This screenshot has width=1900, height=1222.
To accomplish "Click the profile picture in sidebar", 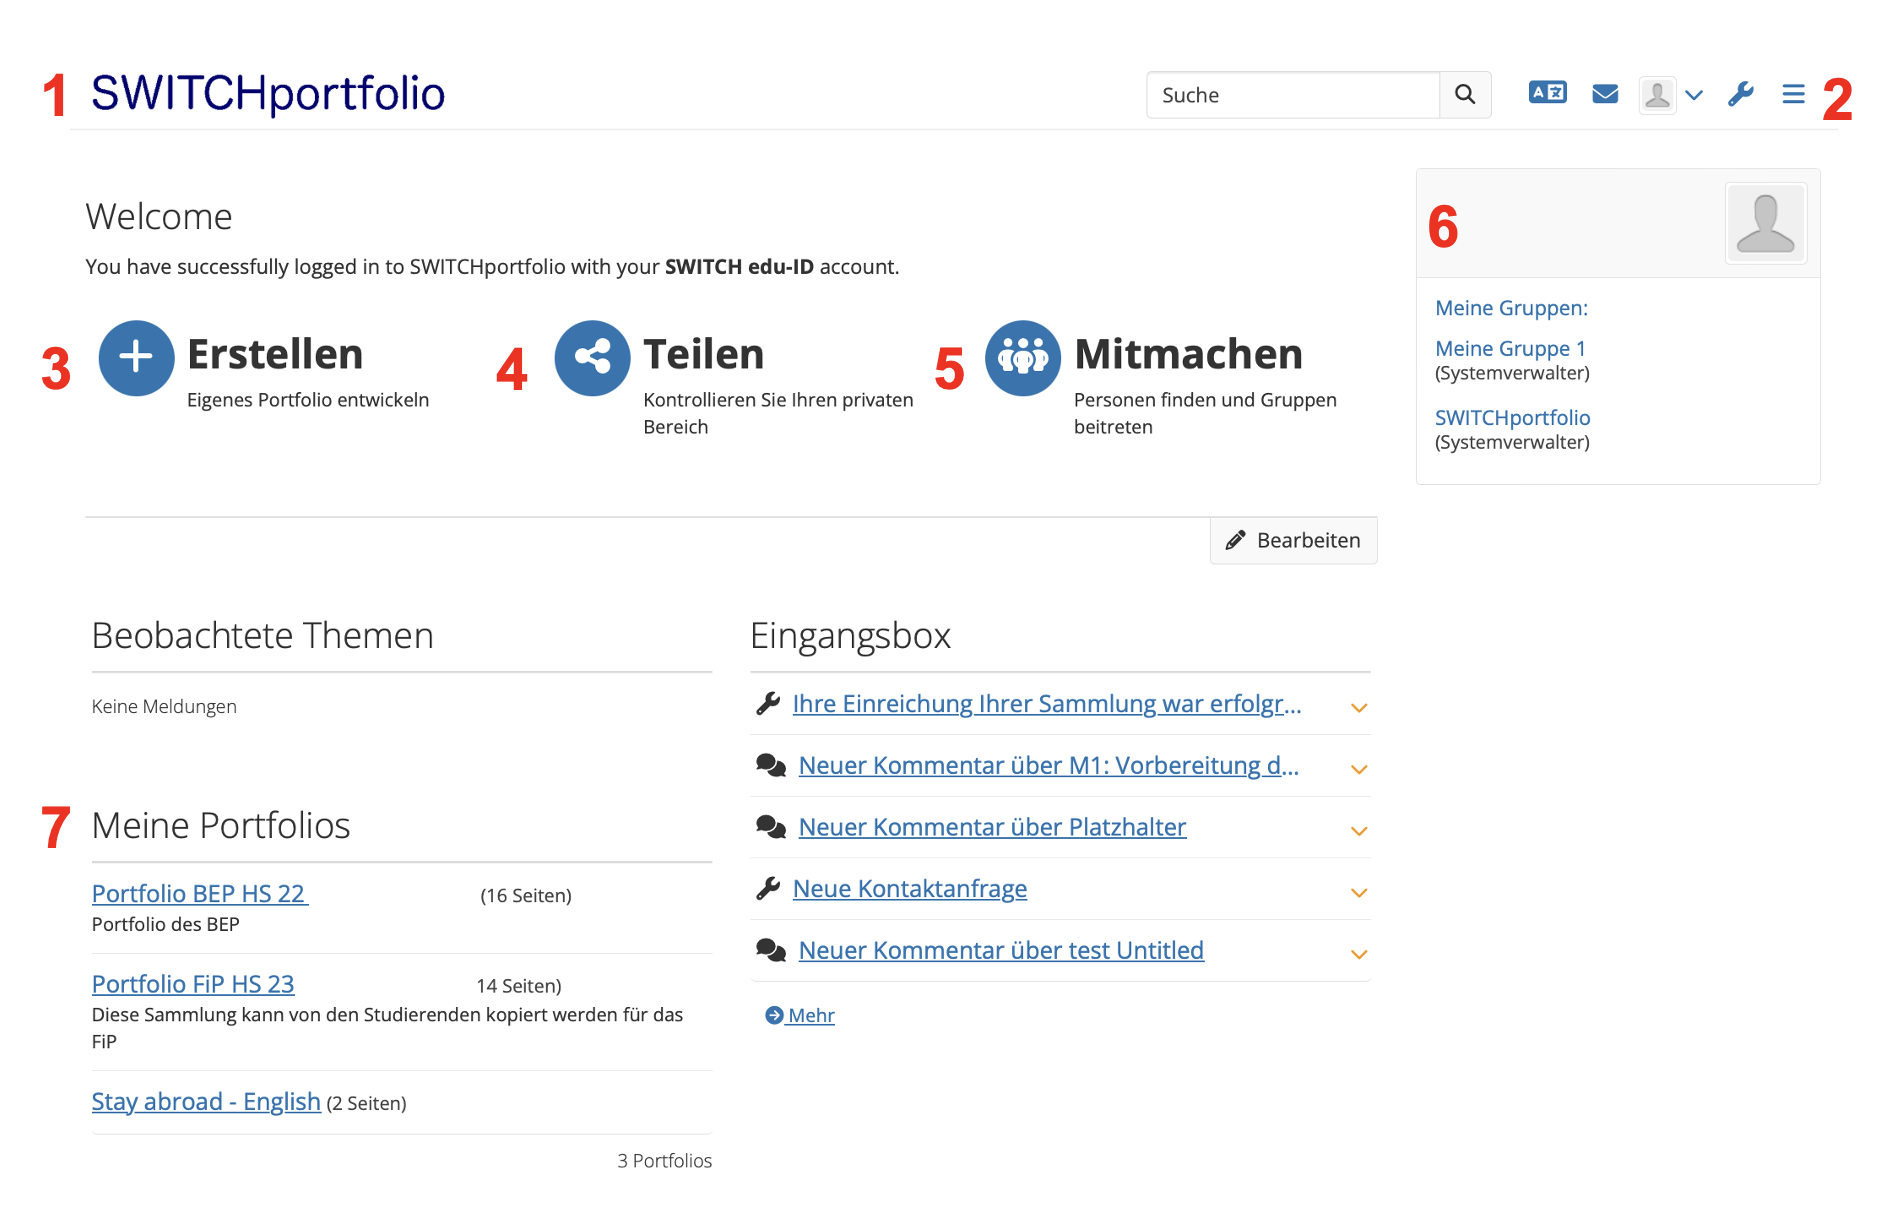I will click(x=1765, y=223).
